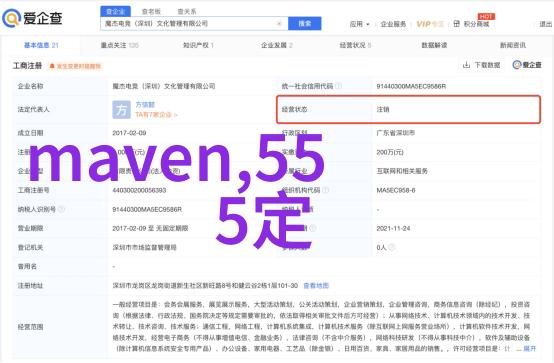Screen dimensions: 554x363
Task: Select the company name in 企业名称 row
Action: coord(164,86)
